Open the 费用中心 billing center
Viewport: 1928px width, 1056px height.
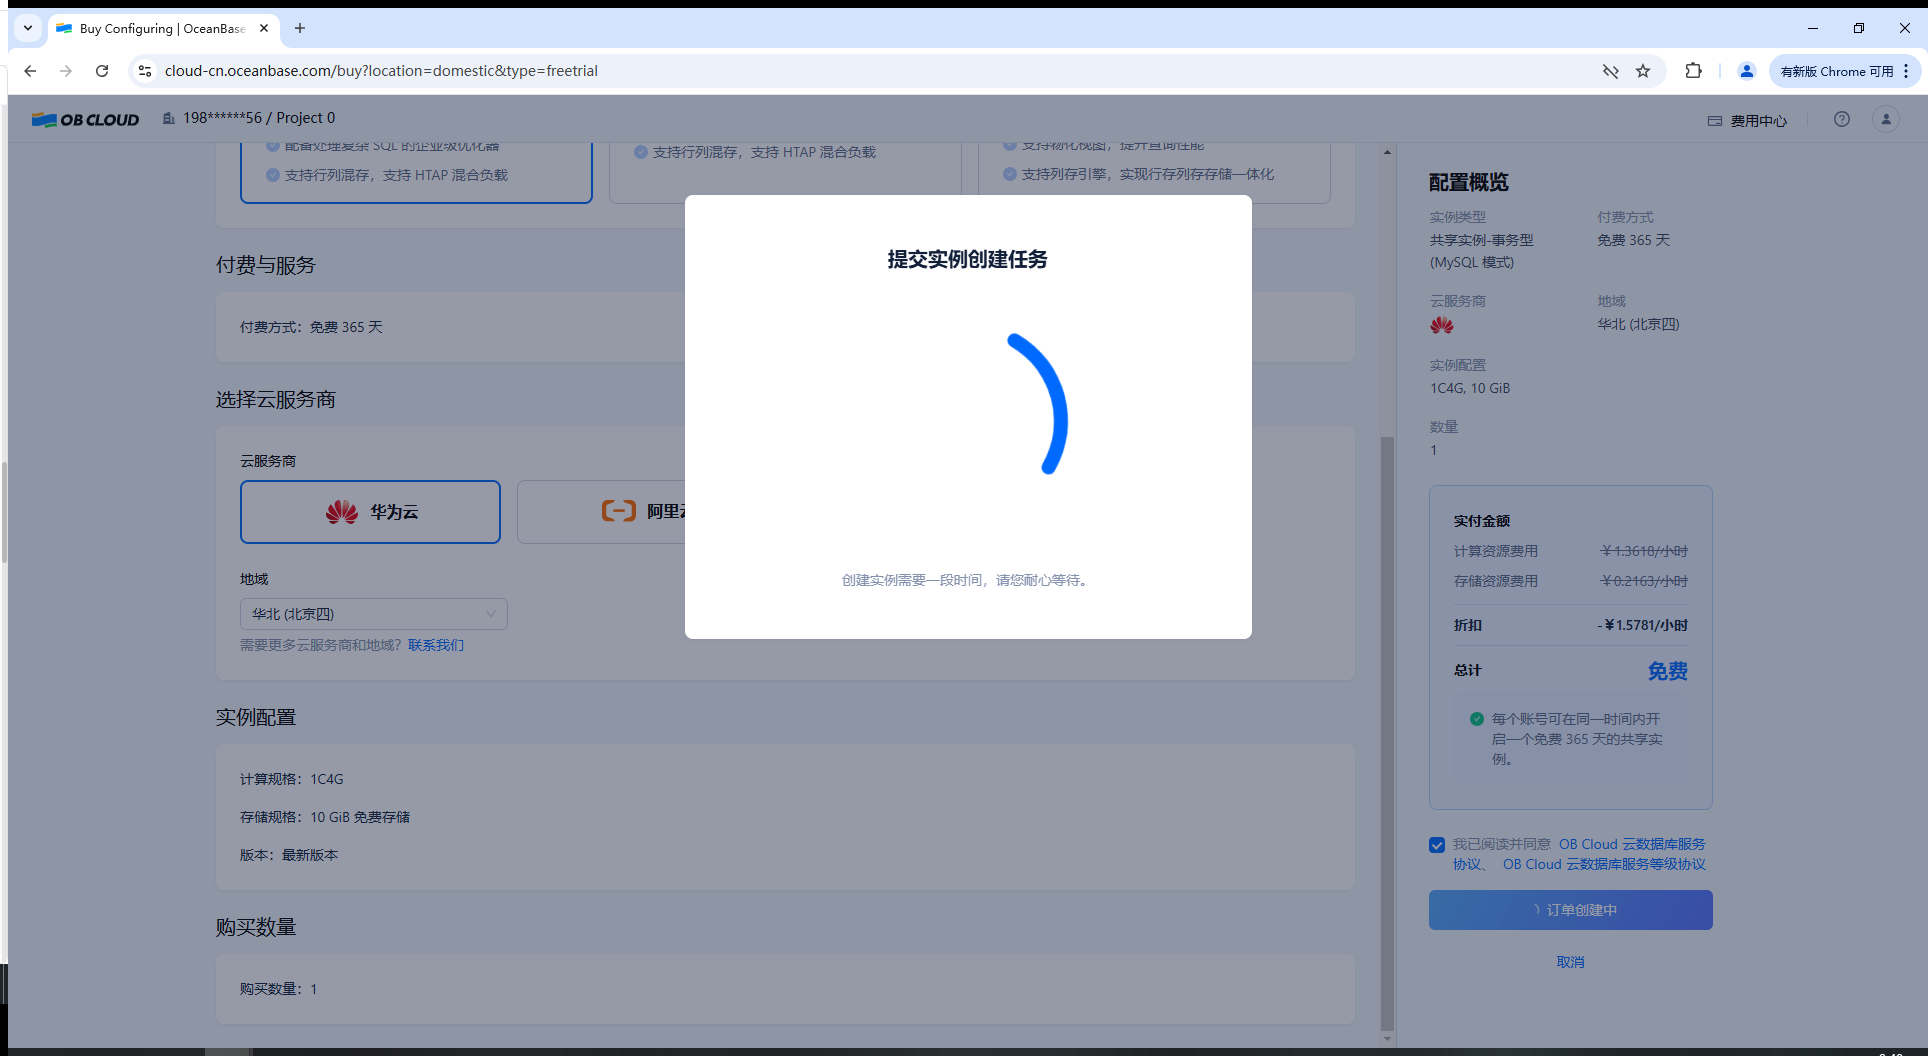[x=1747, y=120]
